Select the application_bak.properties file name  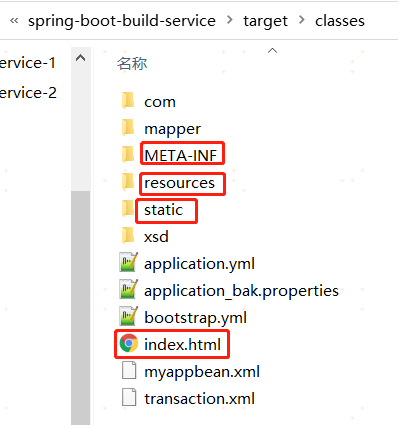click(241, 291)
